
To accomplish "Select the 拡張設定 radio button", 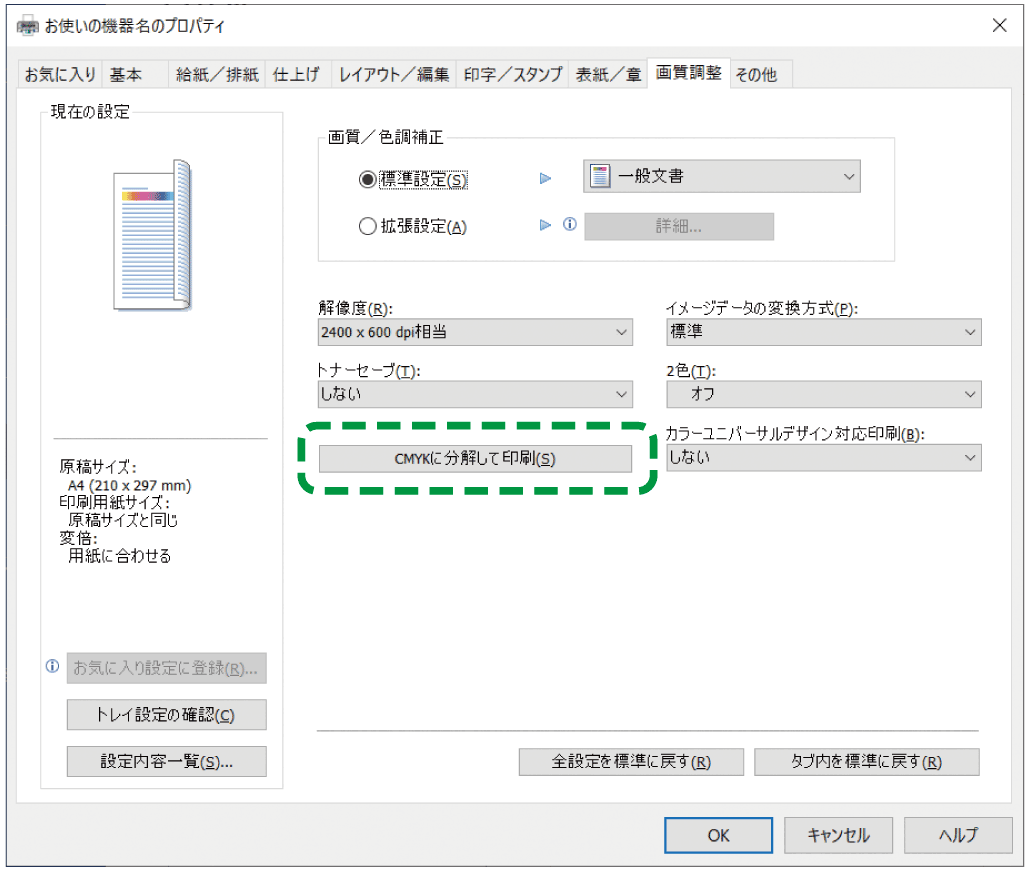I will pos(368,226).
